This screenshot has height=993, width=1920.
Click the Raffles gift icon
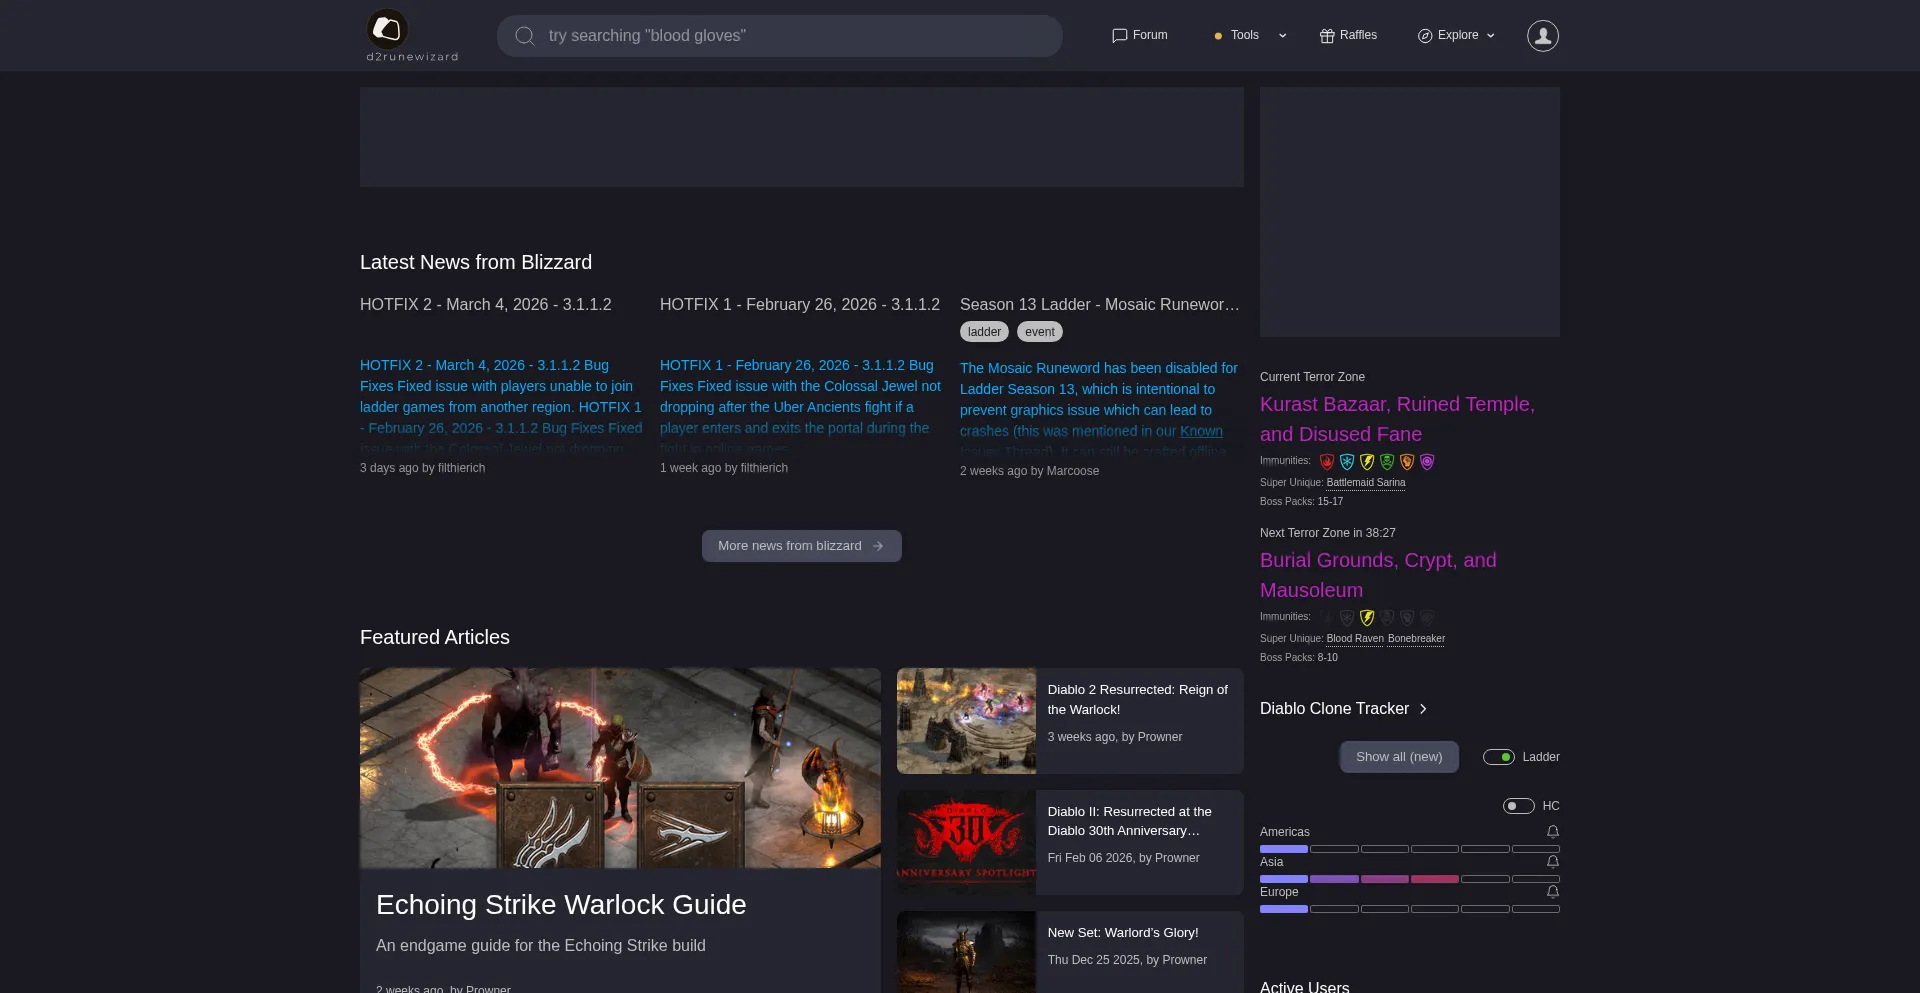(x=1327, y=36)
